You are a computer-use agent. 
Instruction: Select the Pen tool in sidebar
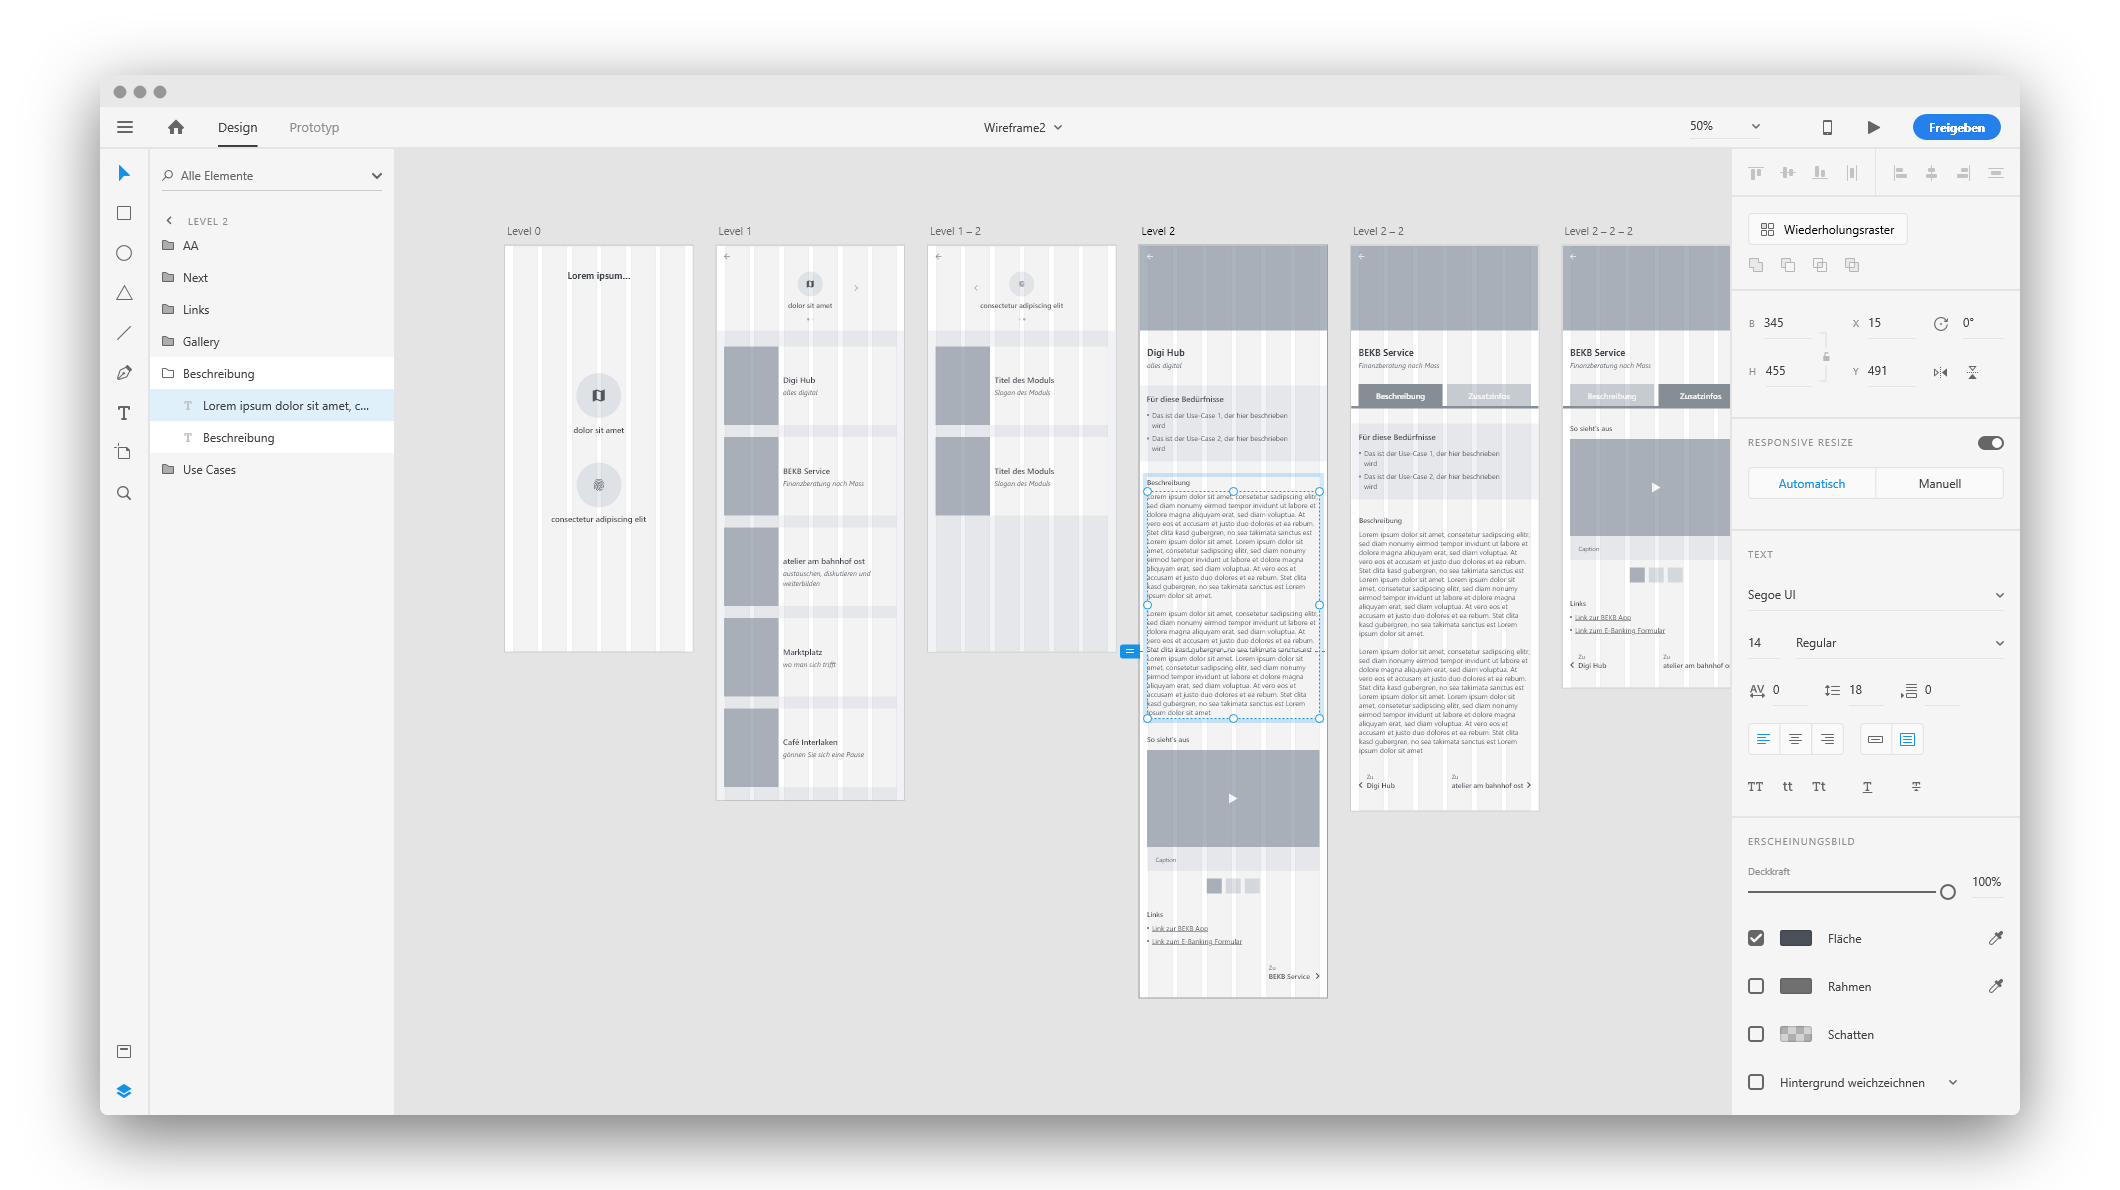tap(124, 373)
